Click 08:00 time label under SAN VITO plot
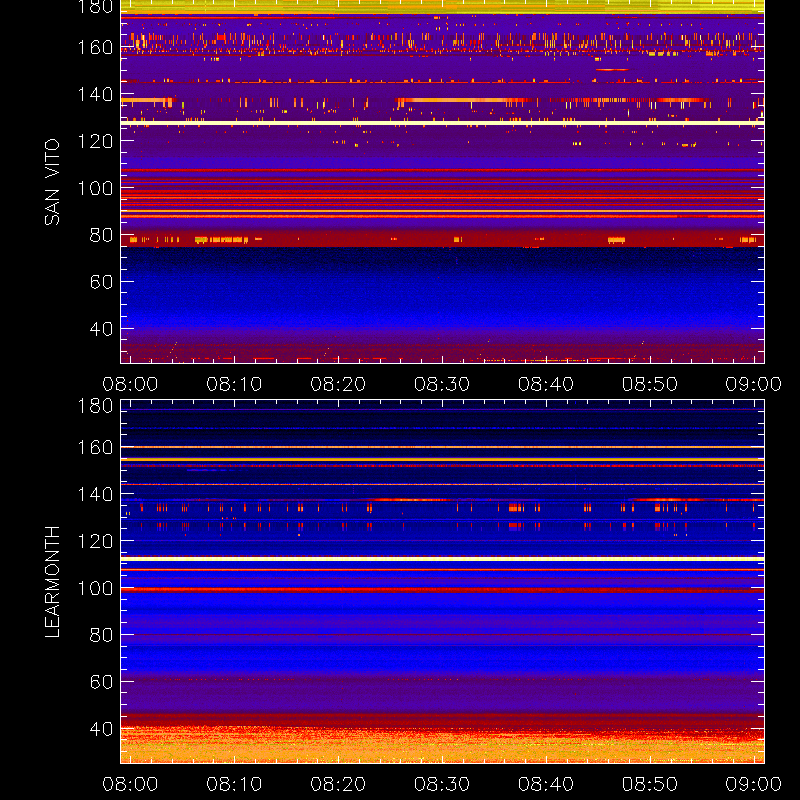This screenshot has height=800, width=800. coord(130,384)
